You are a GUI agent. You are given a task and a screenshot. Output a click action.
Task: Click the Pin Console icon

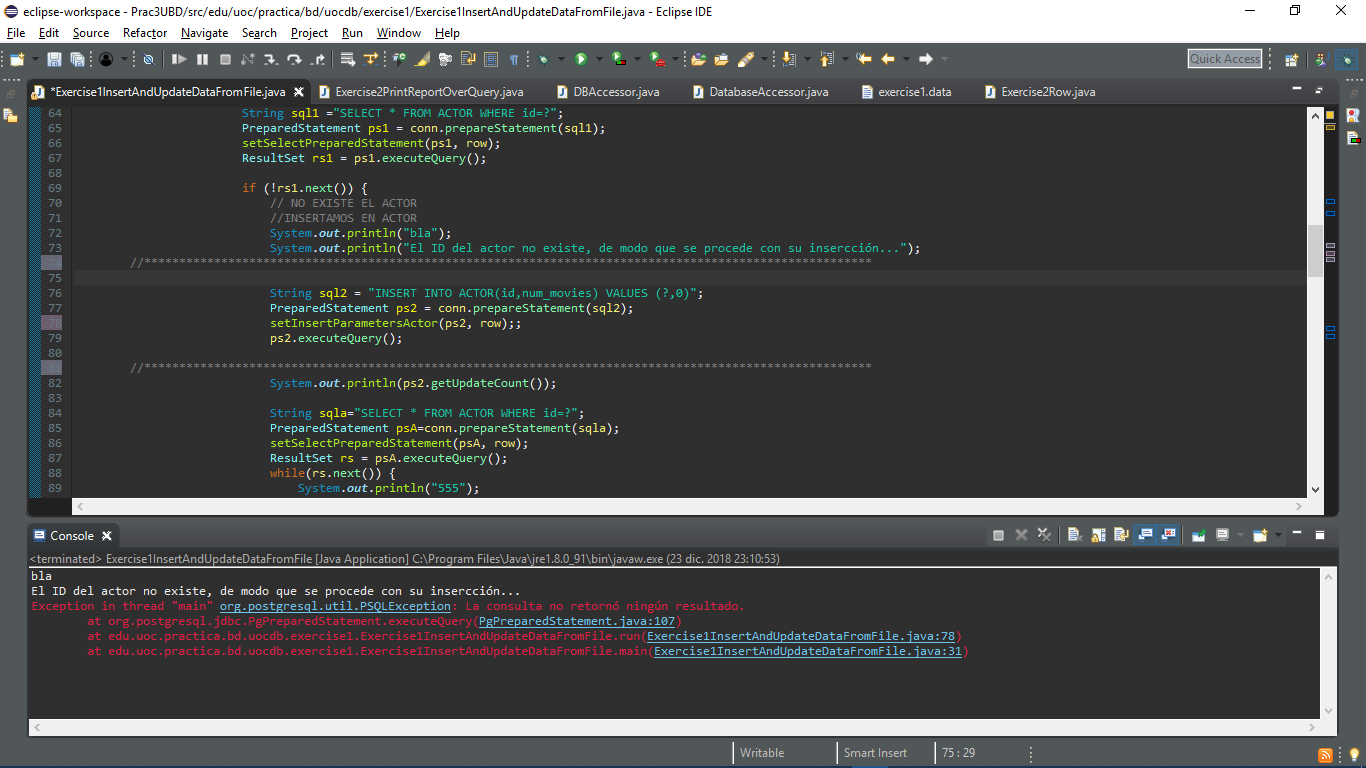[1199, 535]
